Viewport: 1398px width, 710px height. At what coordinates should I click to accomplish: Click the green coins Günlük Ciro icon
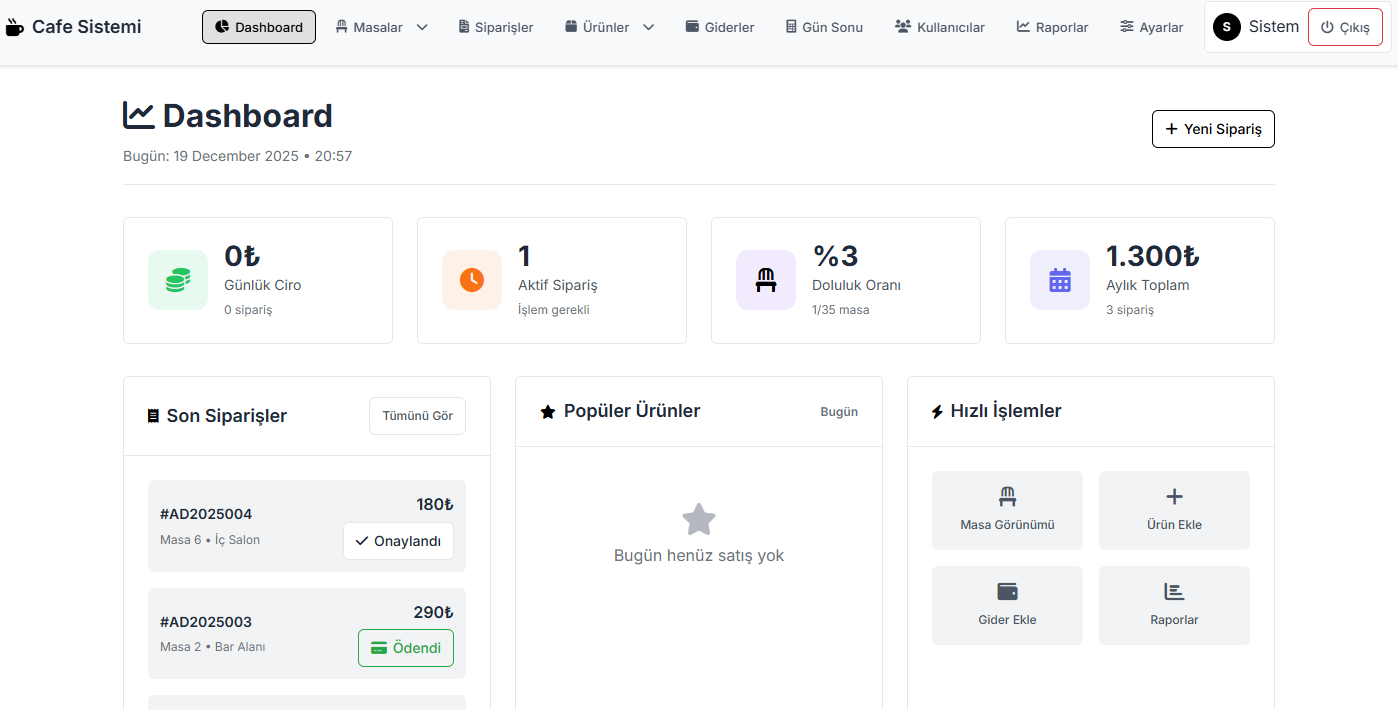tap(178, 280)
